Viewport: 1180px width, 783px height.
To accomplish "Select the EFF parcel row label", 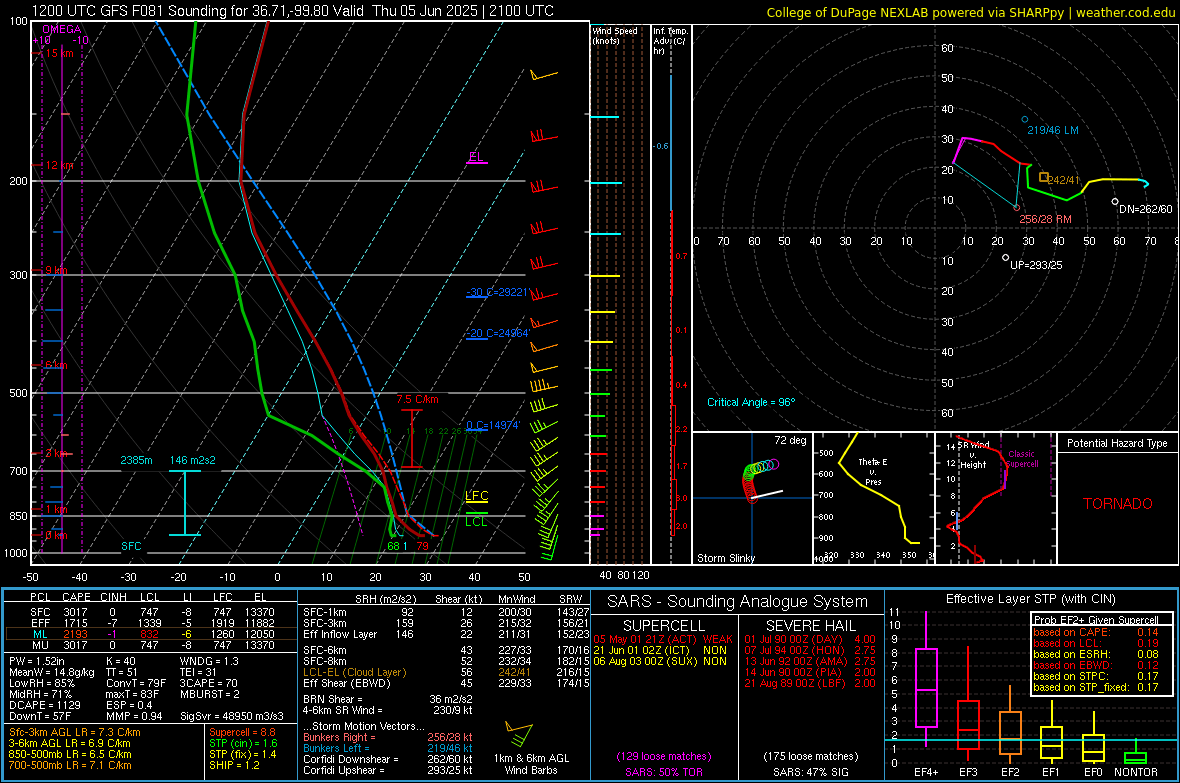I will coord(40,623).
